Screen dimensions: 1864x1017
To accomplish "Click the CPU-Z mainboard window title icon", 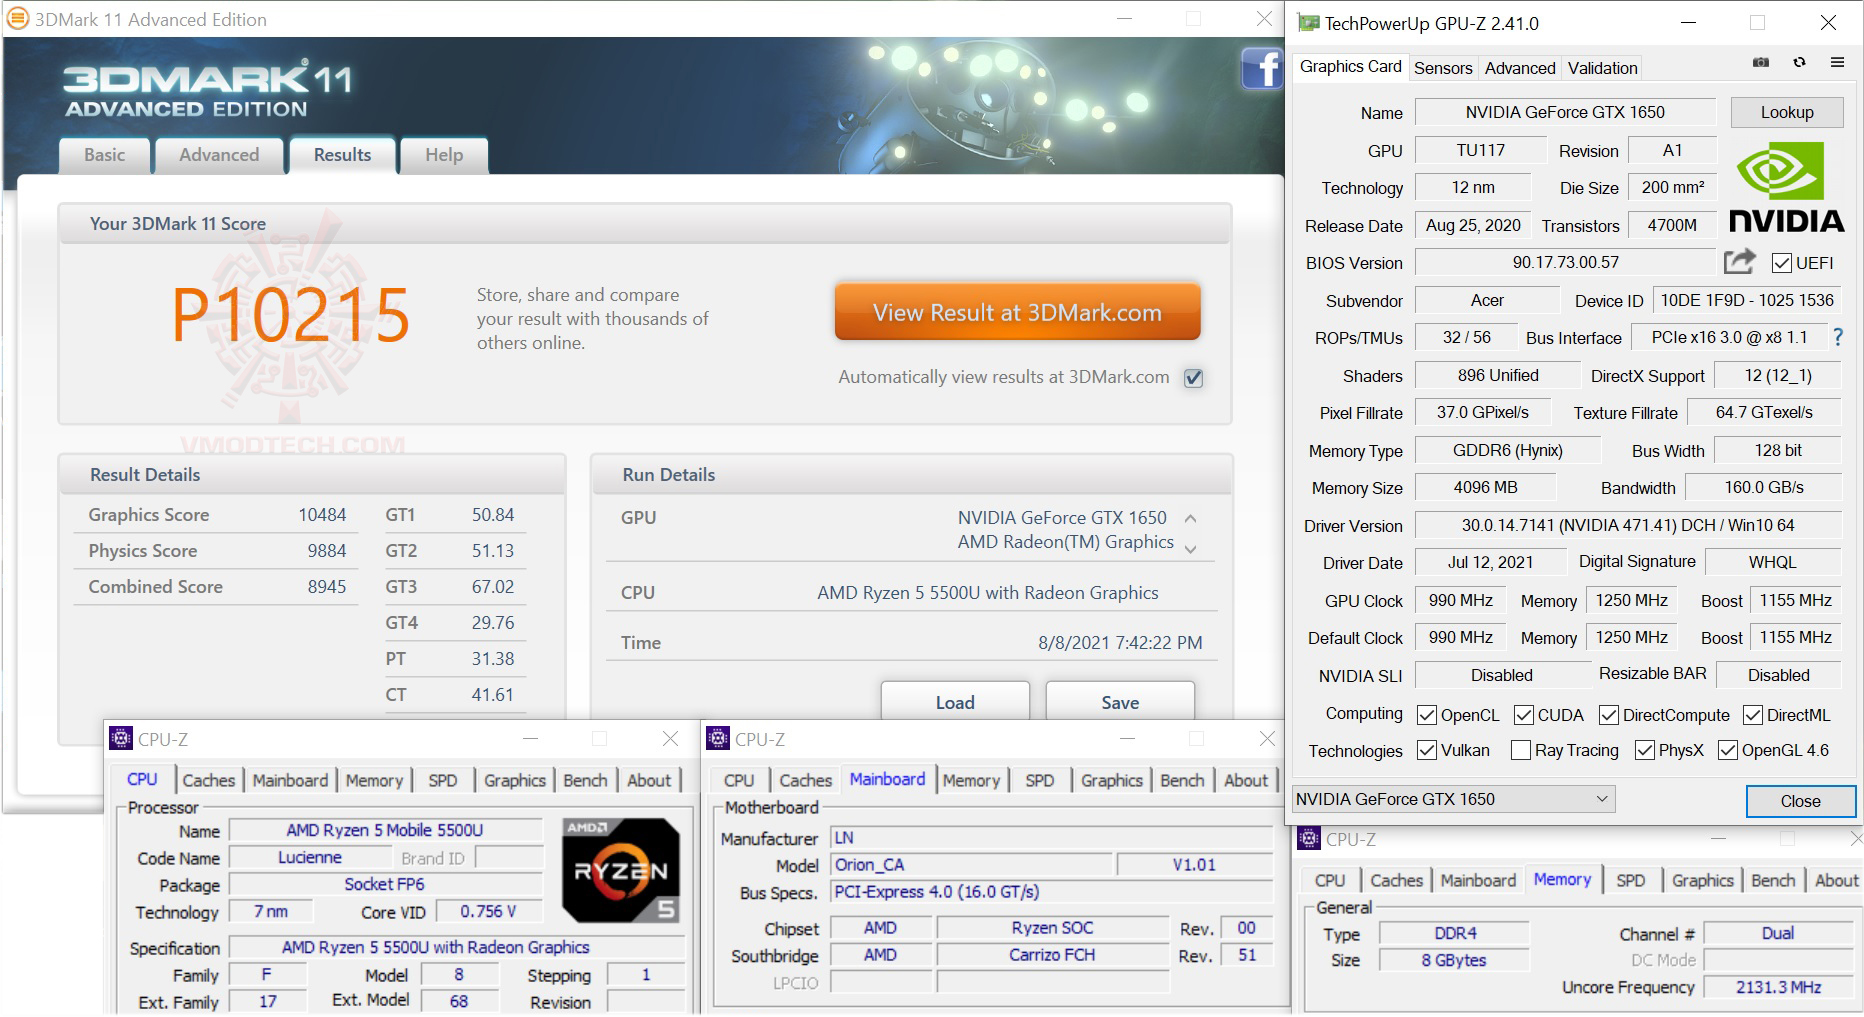I will (x=718, y=739).
